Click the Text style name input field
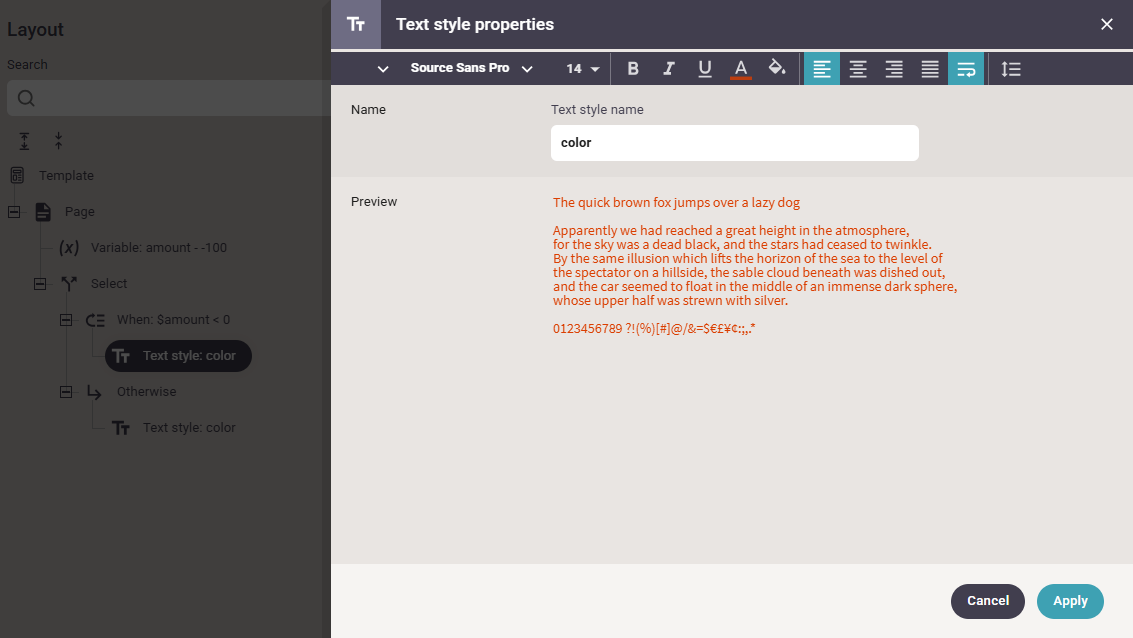Screen dimensions: 1133x638 pyautogui.click(x=735, y=143)
